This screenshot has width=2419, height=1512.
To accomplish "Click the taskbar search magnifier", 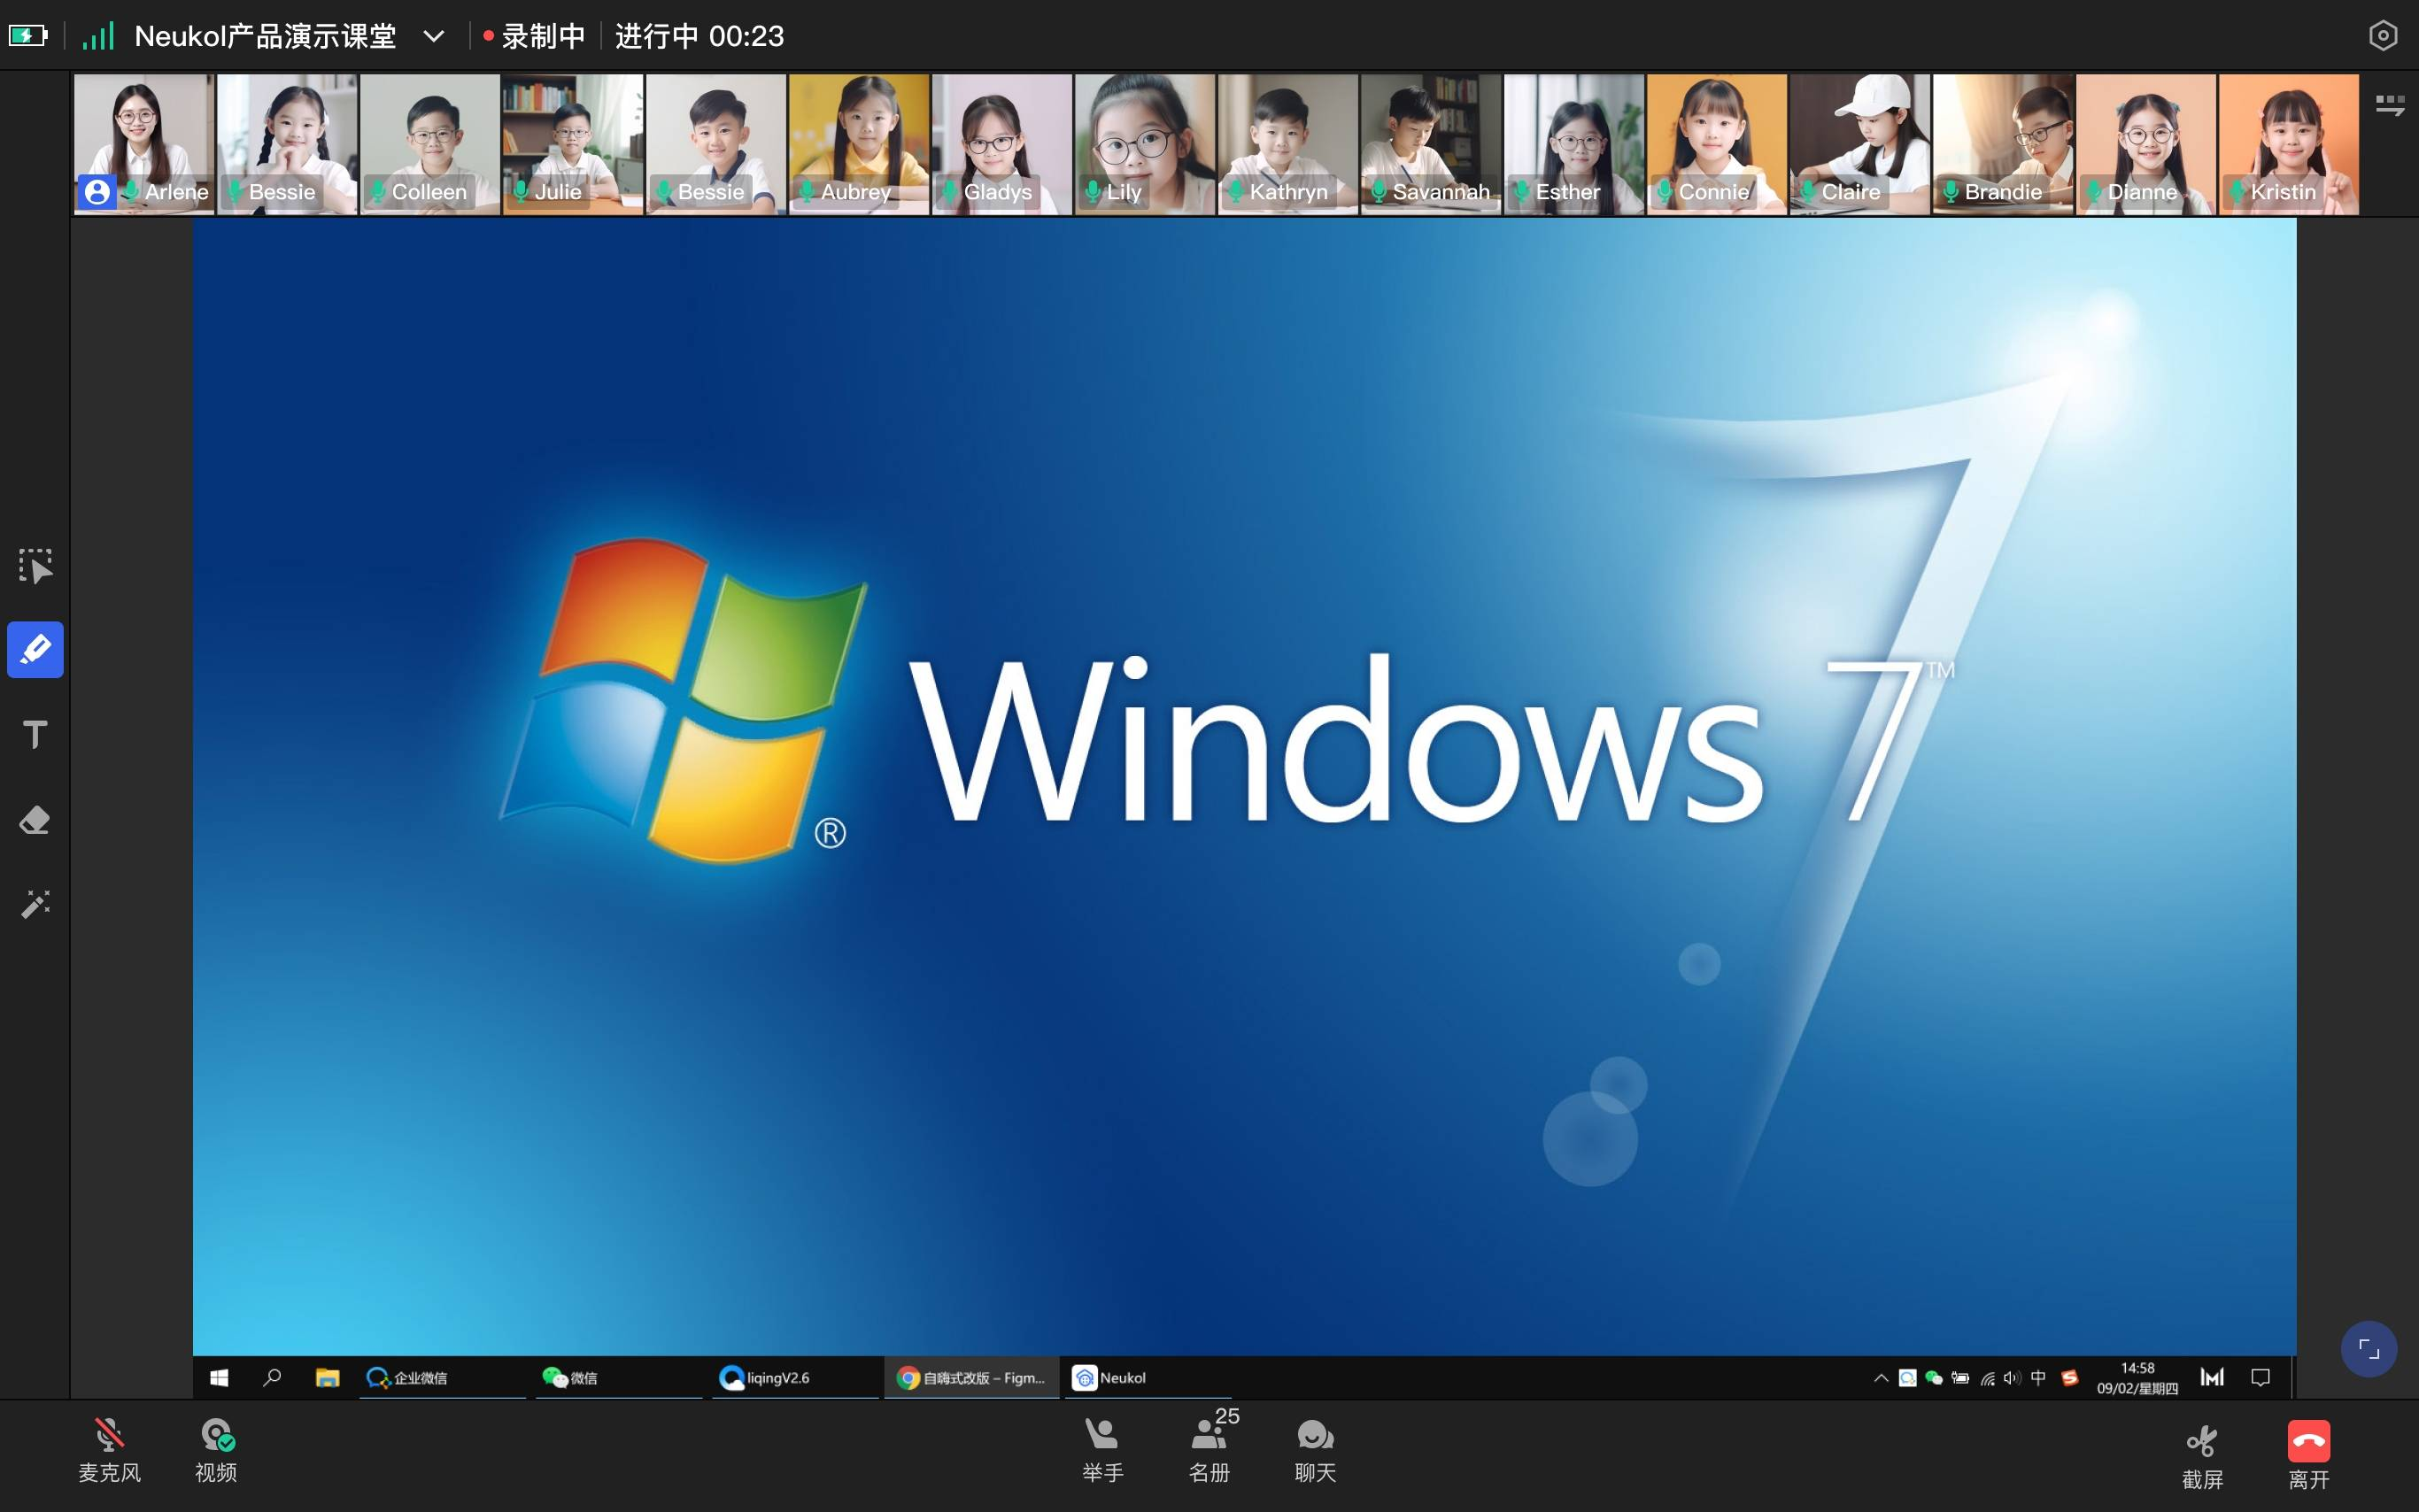I will (x=271, y=1377).
